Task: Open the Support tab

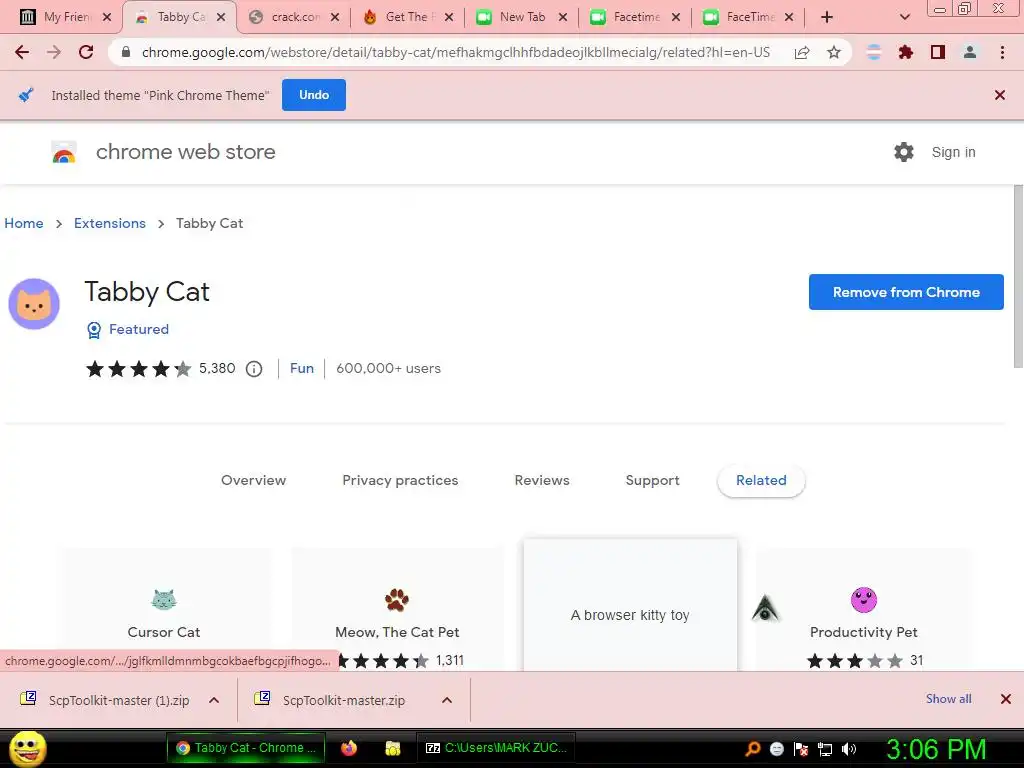Action: click(x=652, y=481)
